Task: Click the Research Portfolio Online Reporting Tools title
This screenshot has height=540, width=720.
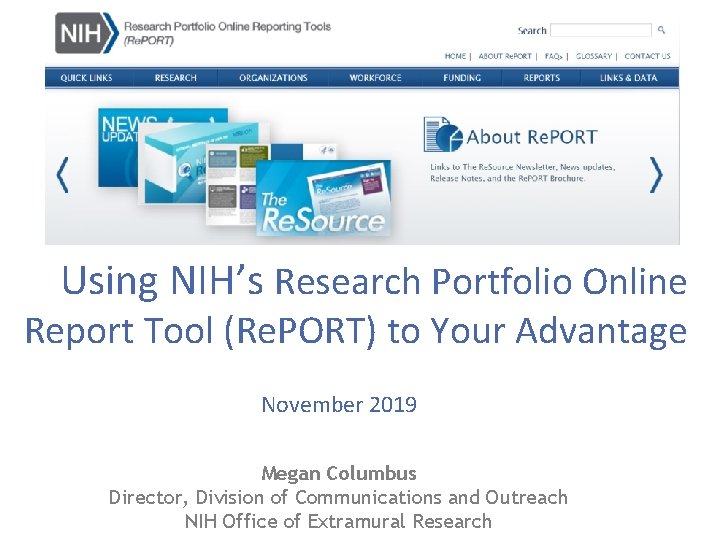Action: [227, 33]
